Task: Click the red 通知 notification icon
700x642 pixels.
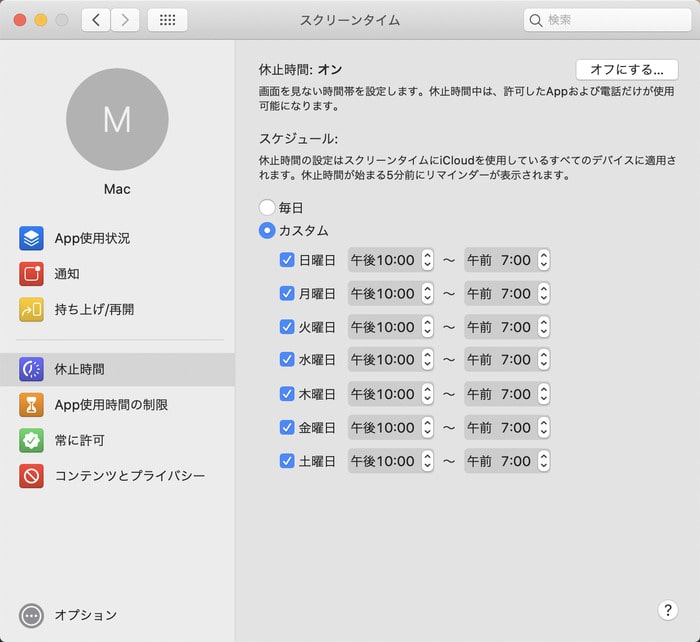Action: pos(31,274)
